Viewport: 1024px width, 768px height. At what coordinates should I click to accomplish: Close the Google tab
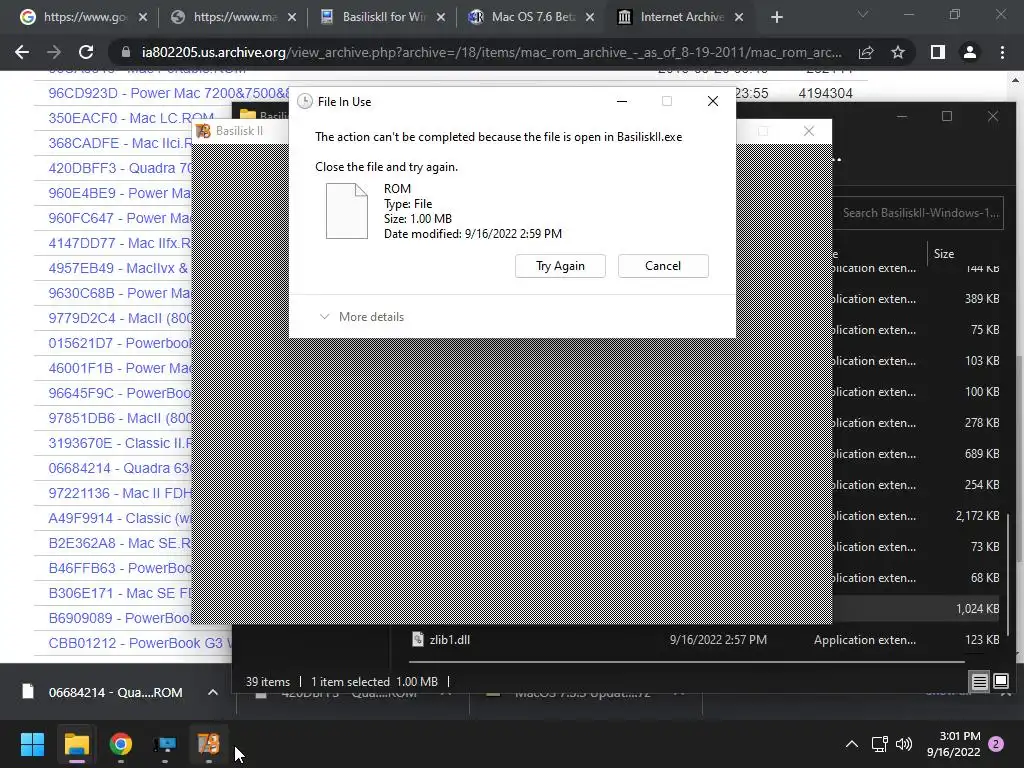tap(143, 17)
